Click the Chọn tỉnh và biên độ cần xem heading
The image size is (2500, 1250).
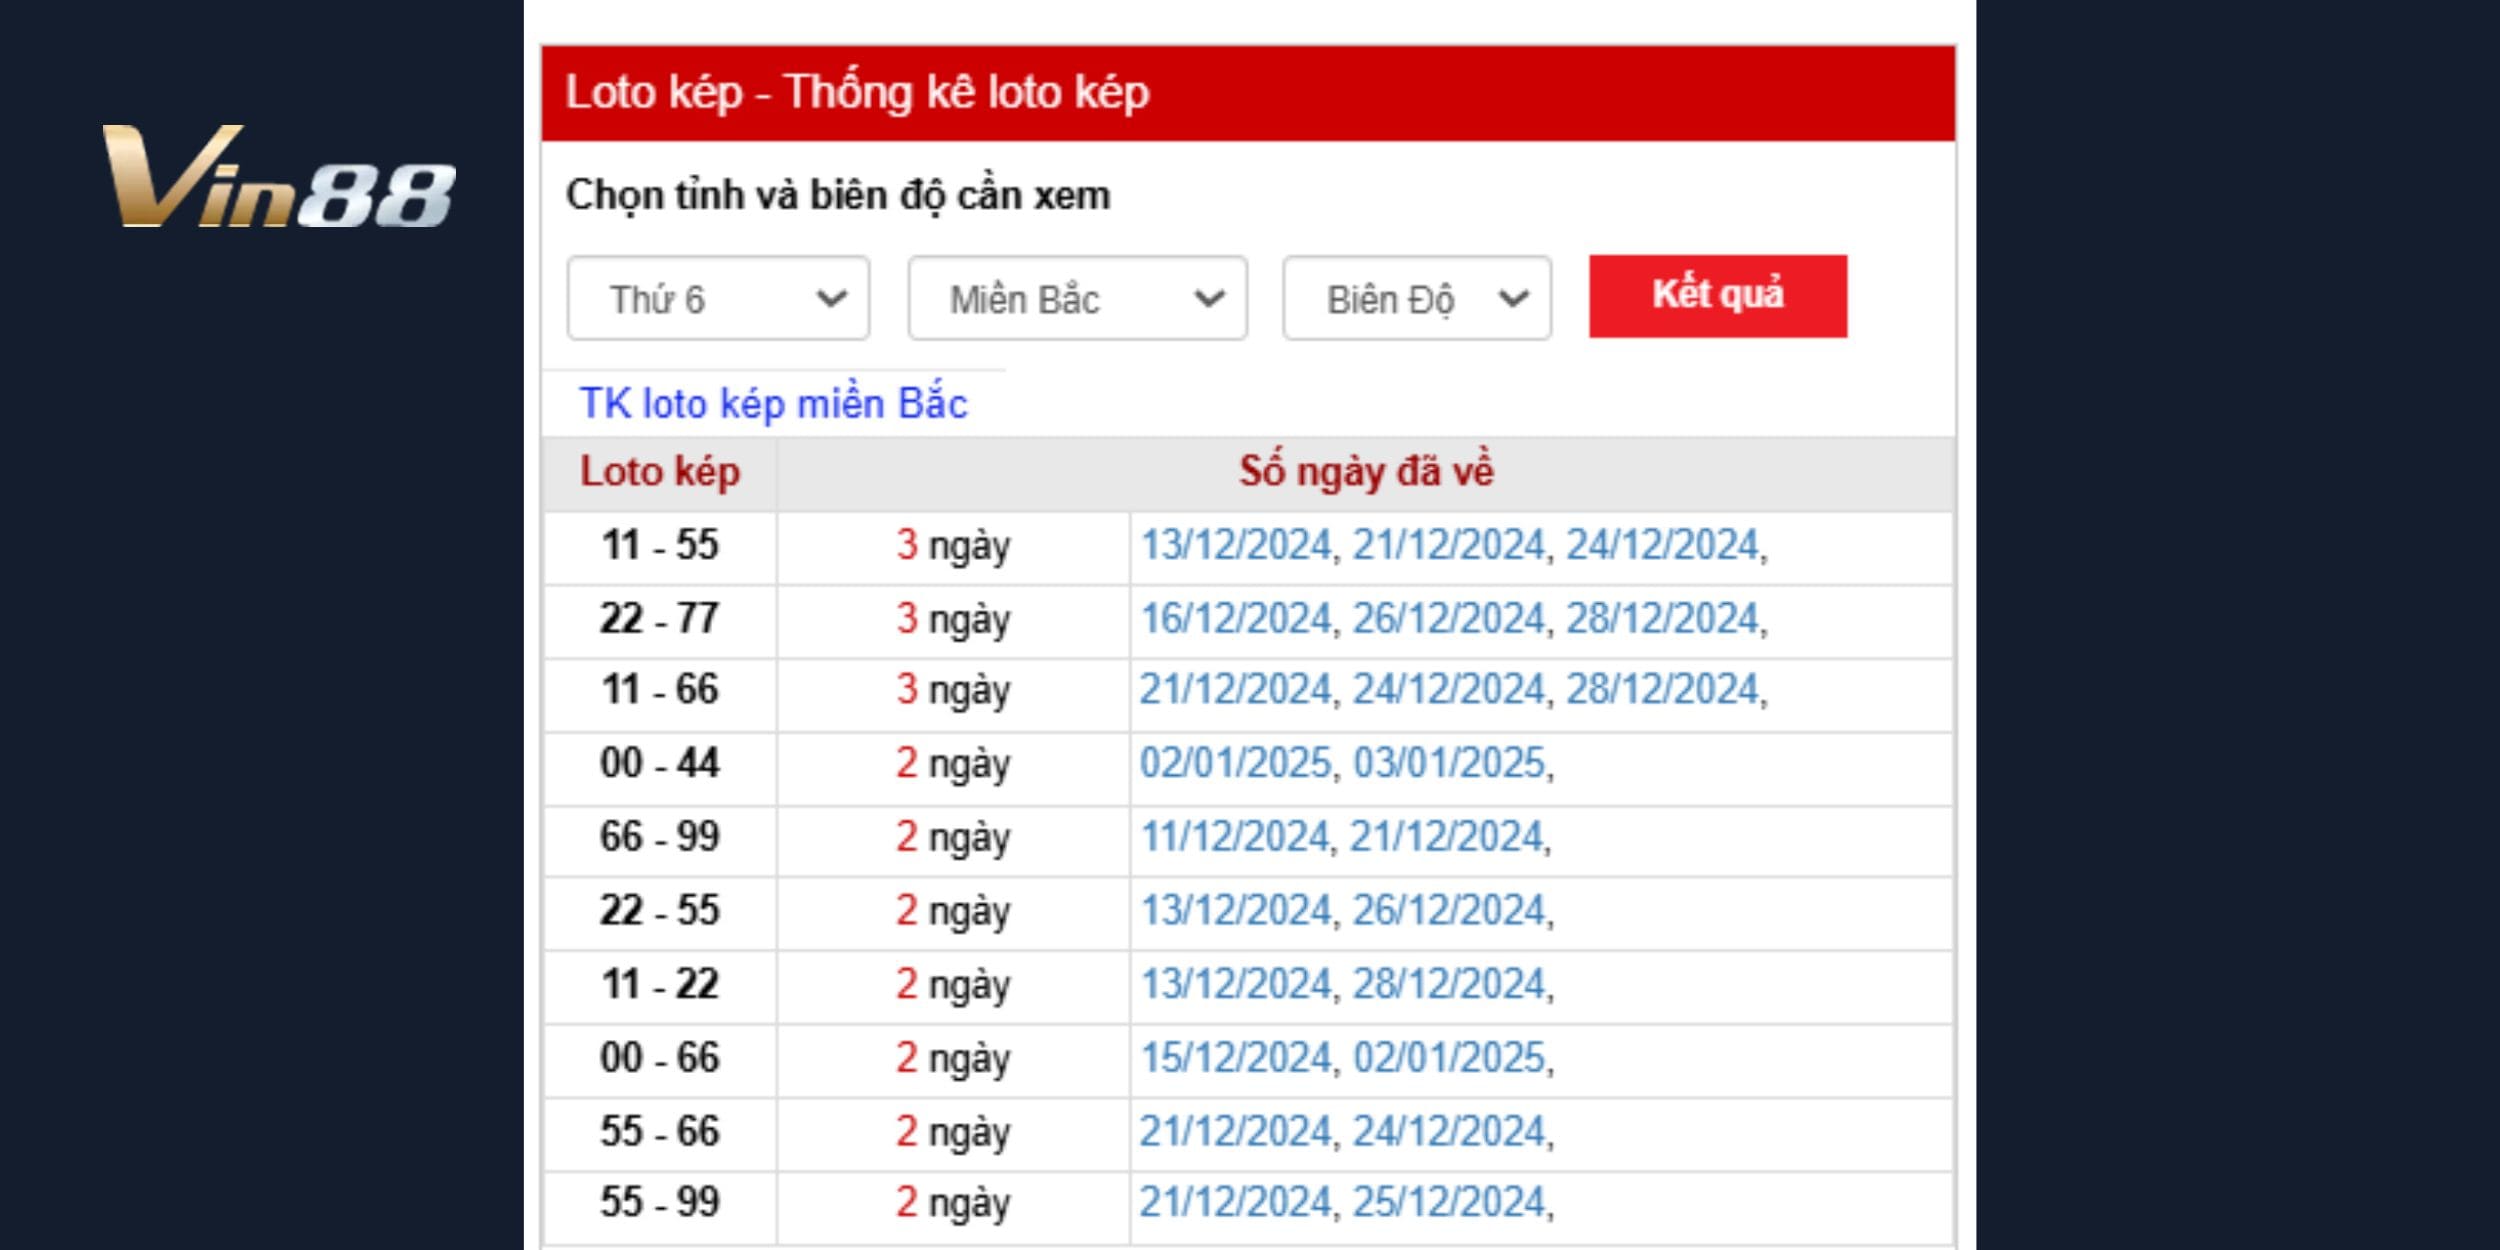[x=838, y=195]
